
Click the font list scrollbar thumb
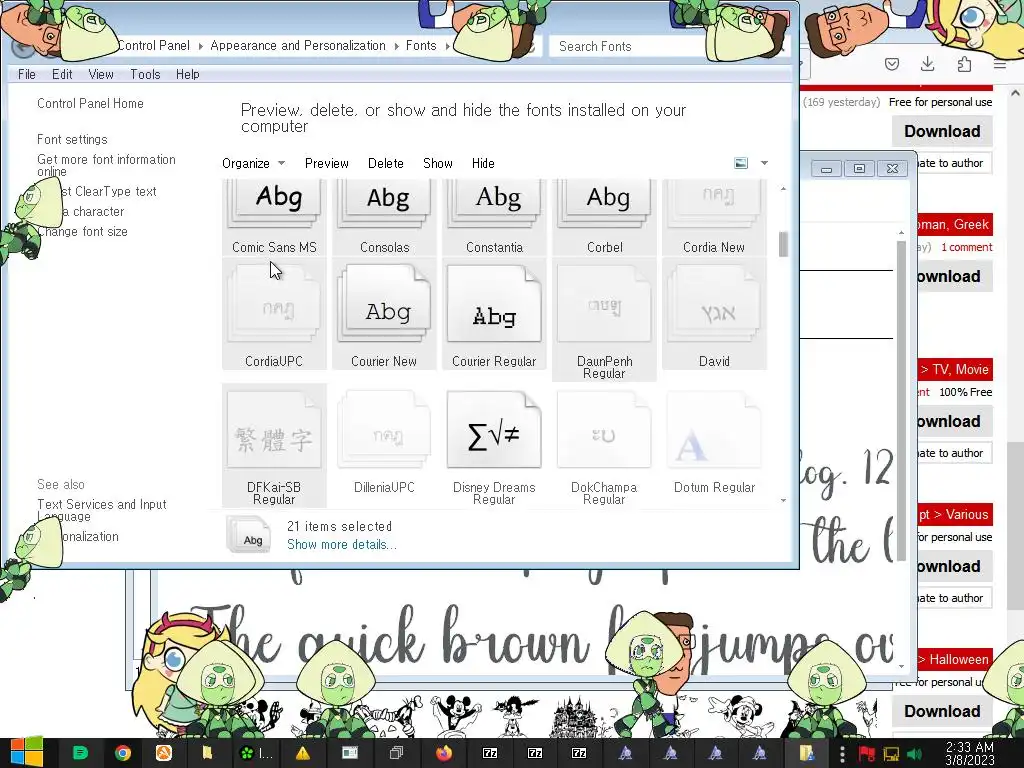click(784, 244)
